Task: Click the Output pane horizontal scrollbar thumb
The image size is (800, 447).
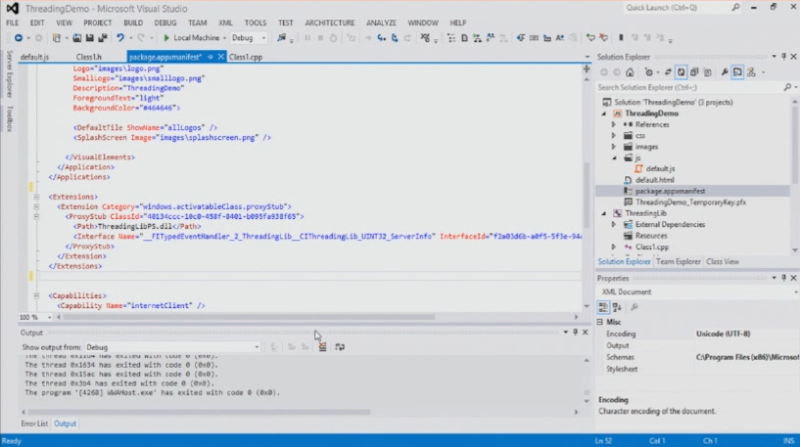Action: pos(199,412)
